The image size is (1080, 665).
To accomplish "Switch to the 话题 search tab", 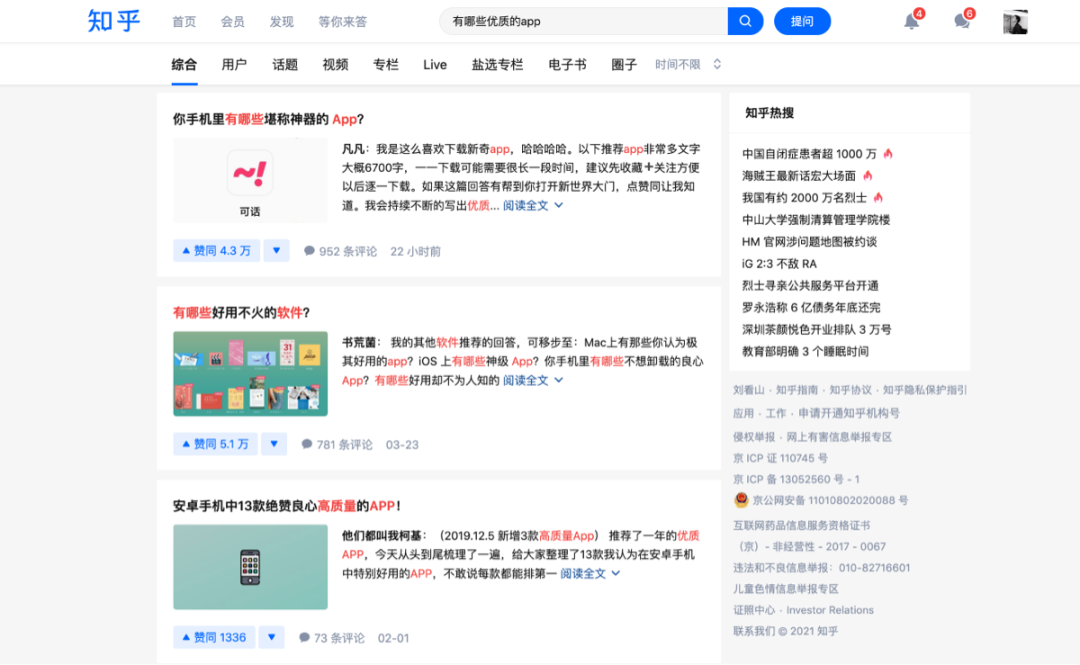I will (284, 65).
